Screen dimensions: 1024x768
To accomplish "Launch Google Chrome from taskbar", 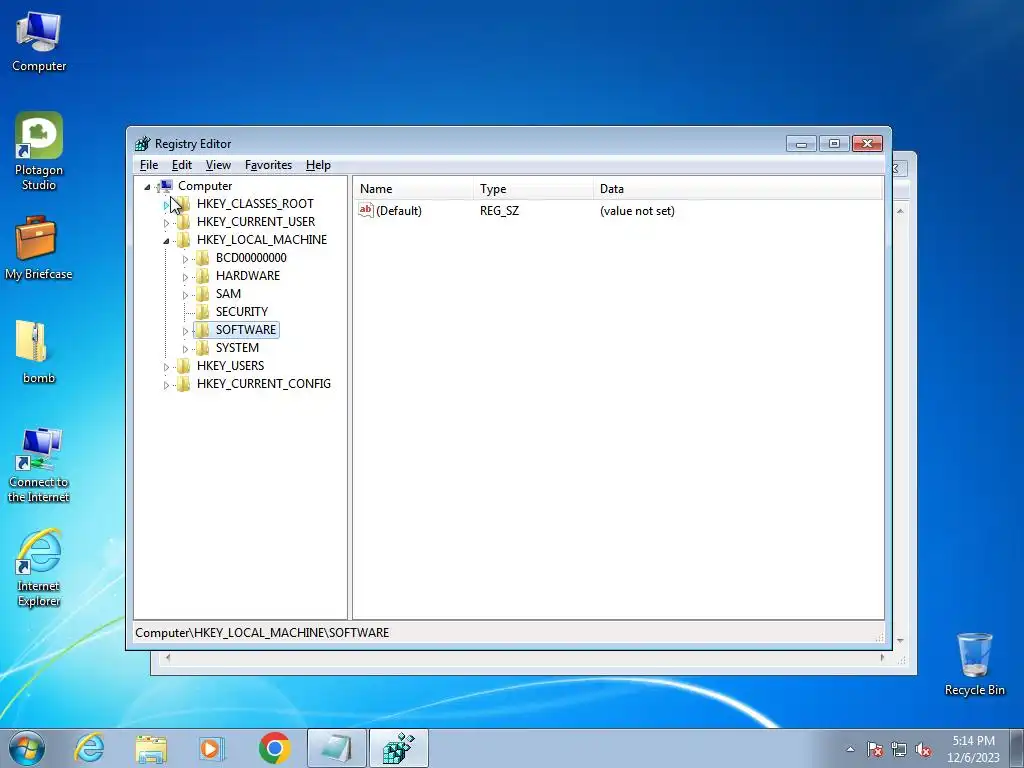I will pos(274,748).
